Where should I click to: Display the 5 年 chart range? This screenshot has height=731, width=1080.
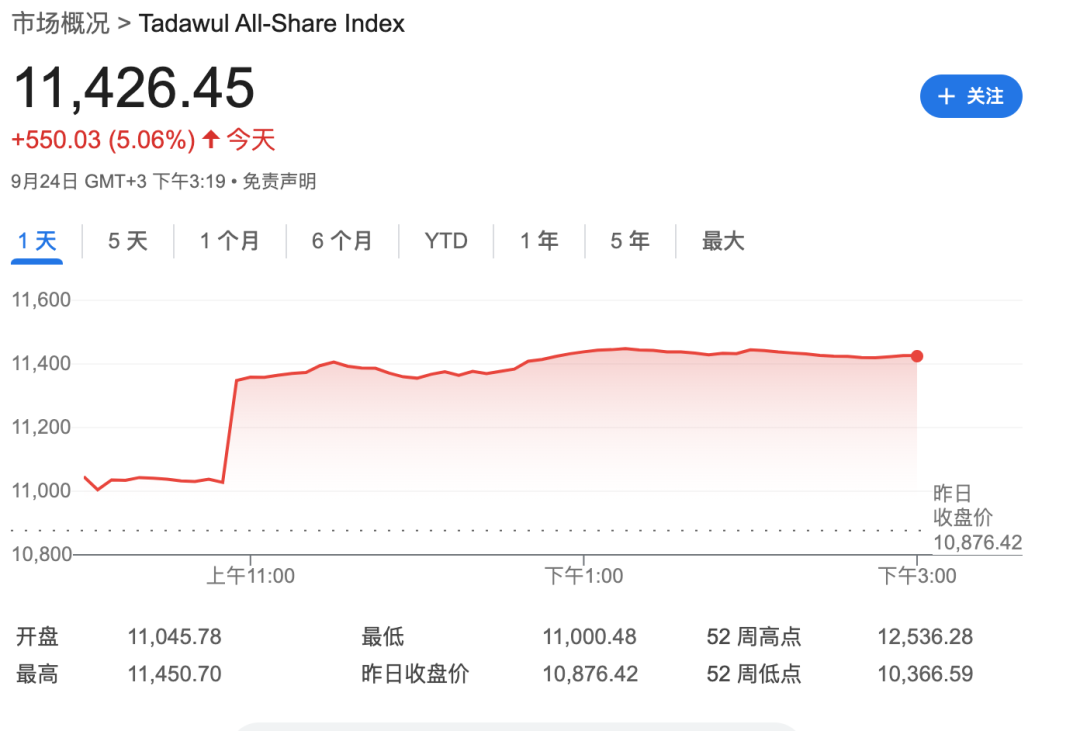pos(630,241)
